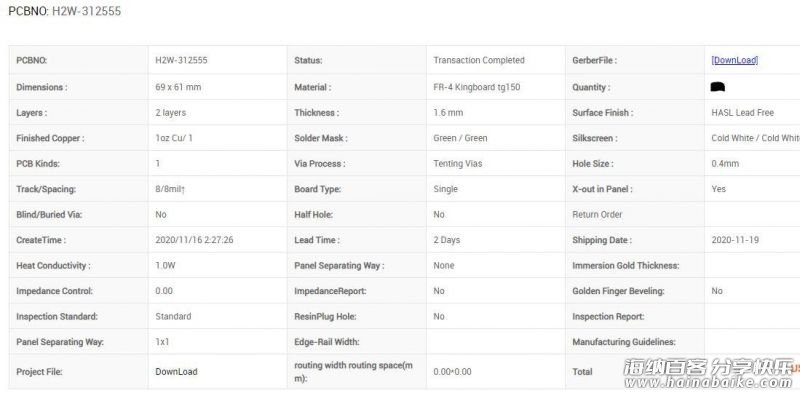This screenshot has width=800, height=393.
Task: Click the Return Order label
Action: [597, 214]
